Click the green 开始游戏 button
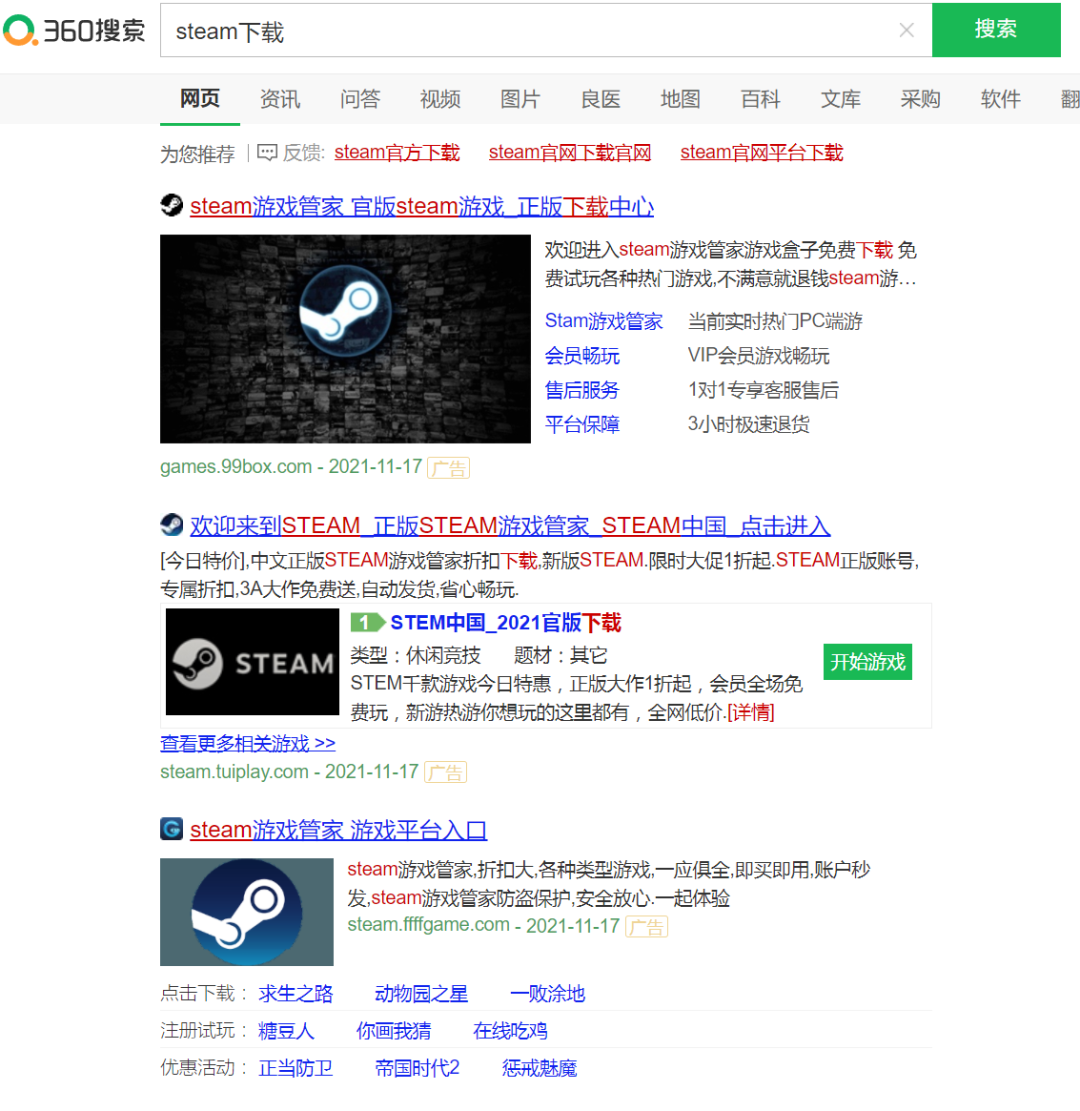This screenshot has width=1080, height=1111. pos(867,662)
